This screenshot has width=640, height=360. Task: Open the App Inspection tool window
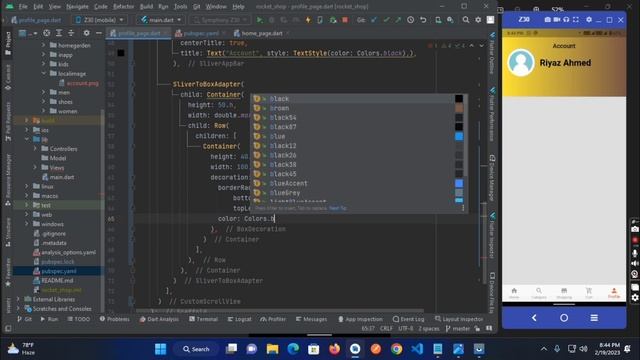click(x=360, y=319)
